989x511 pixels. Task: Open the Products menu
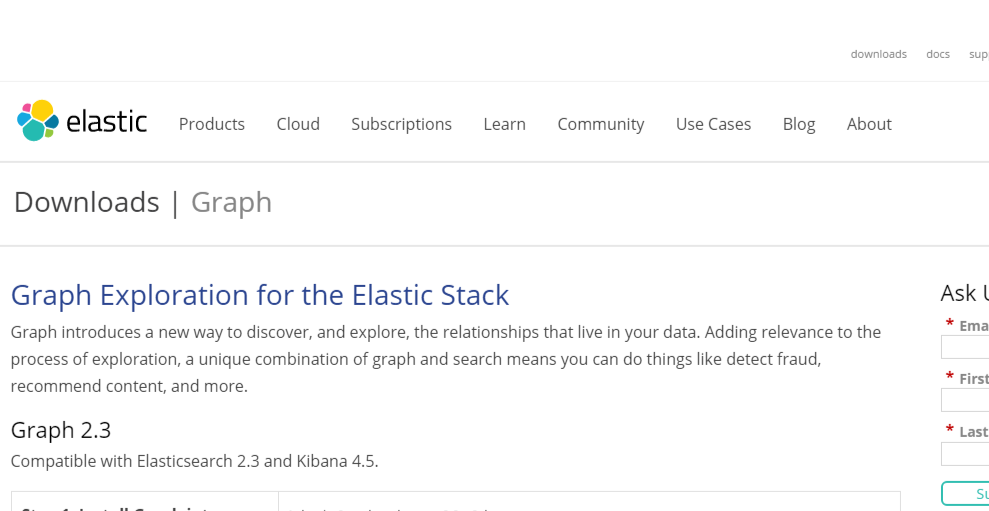coord(211,124)
